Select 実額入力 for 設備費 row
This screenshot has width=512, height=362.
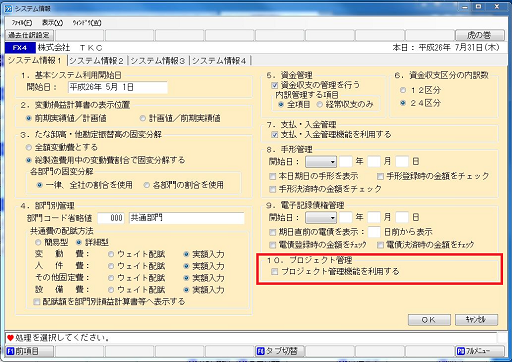click(x=187, y=290)
